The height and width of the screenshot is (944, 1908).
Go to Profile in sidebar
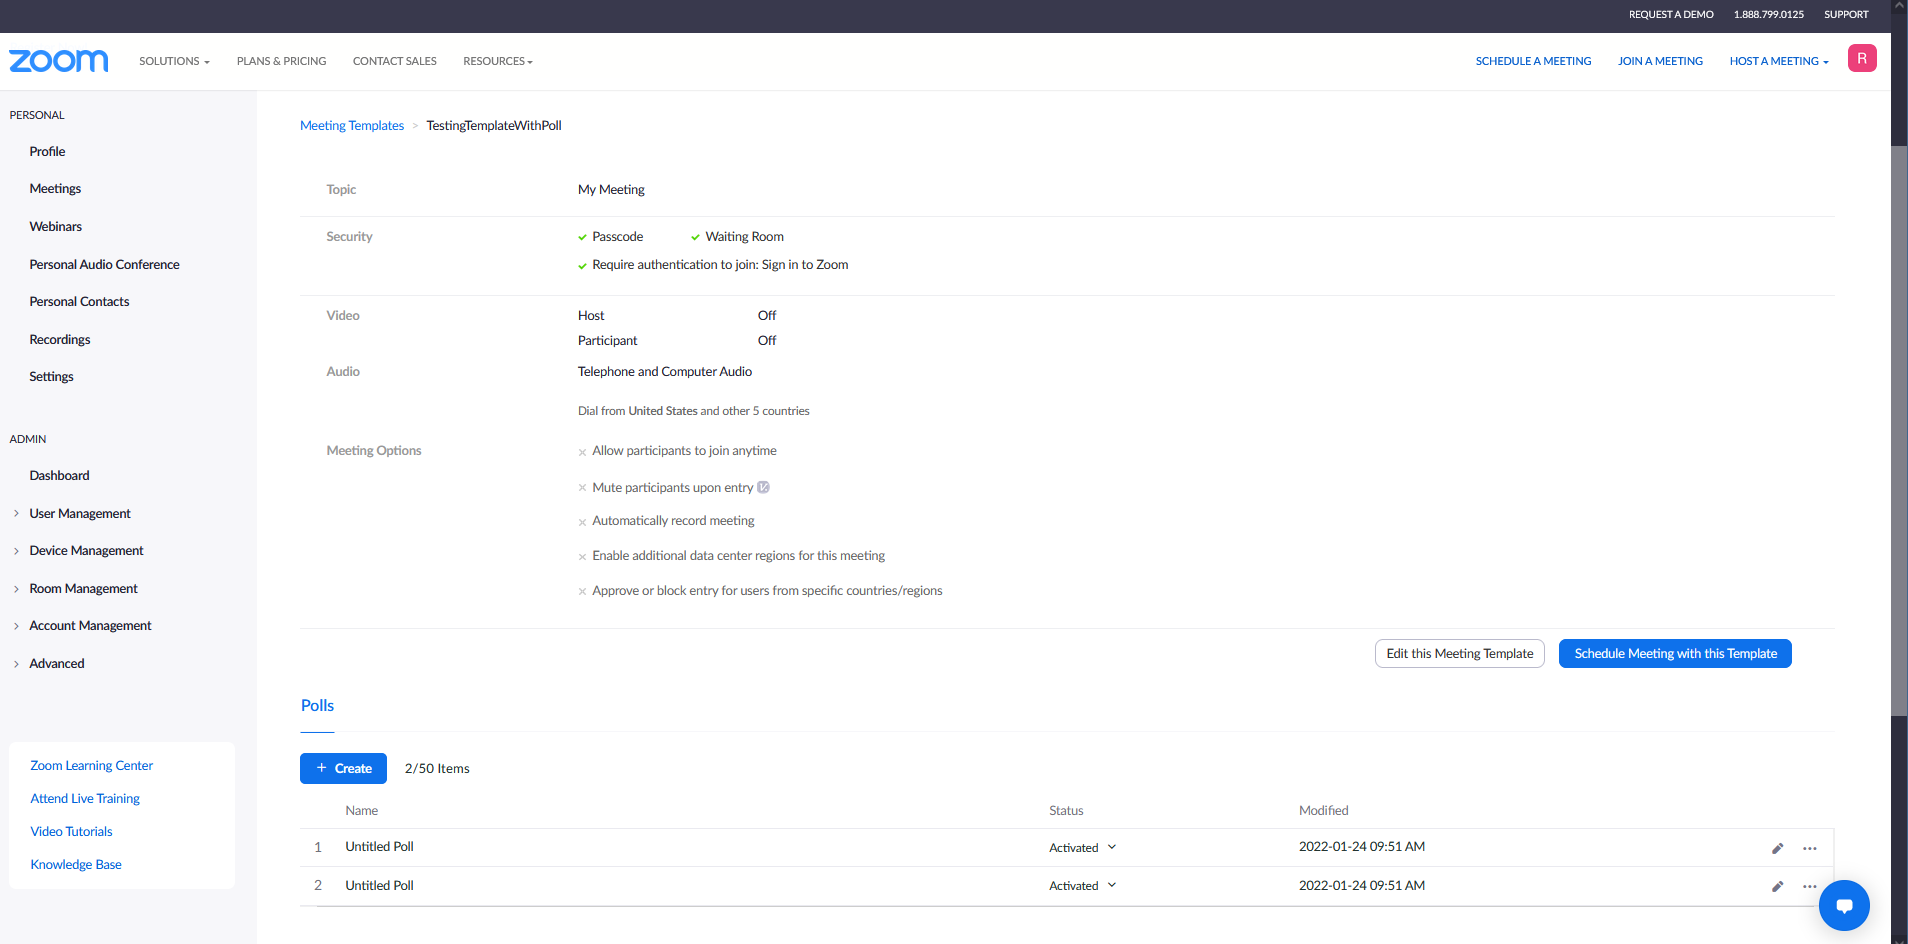(x=47, y=152)
